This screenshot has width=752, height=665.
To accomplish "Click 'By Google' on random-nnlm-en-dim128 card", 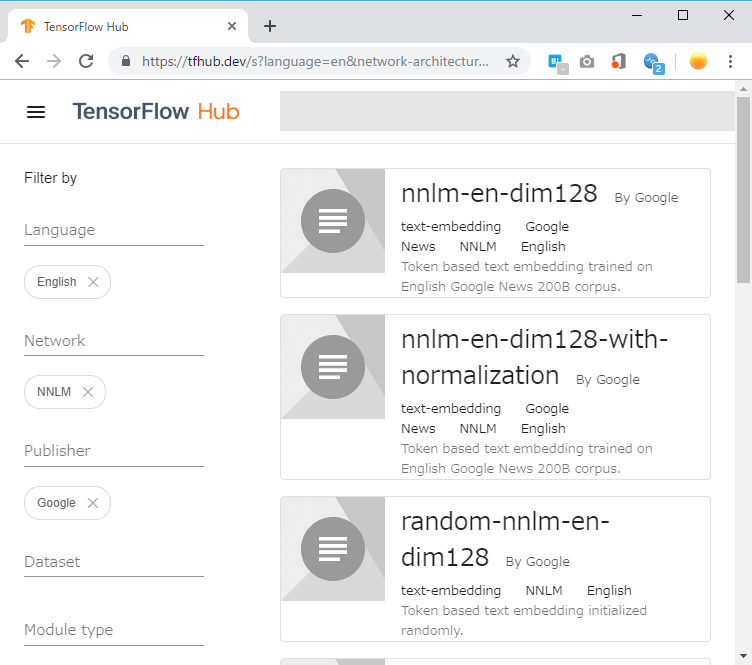I will pyautogui.click(x=538, y=561).
